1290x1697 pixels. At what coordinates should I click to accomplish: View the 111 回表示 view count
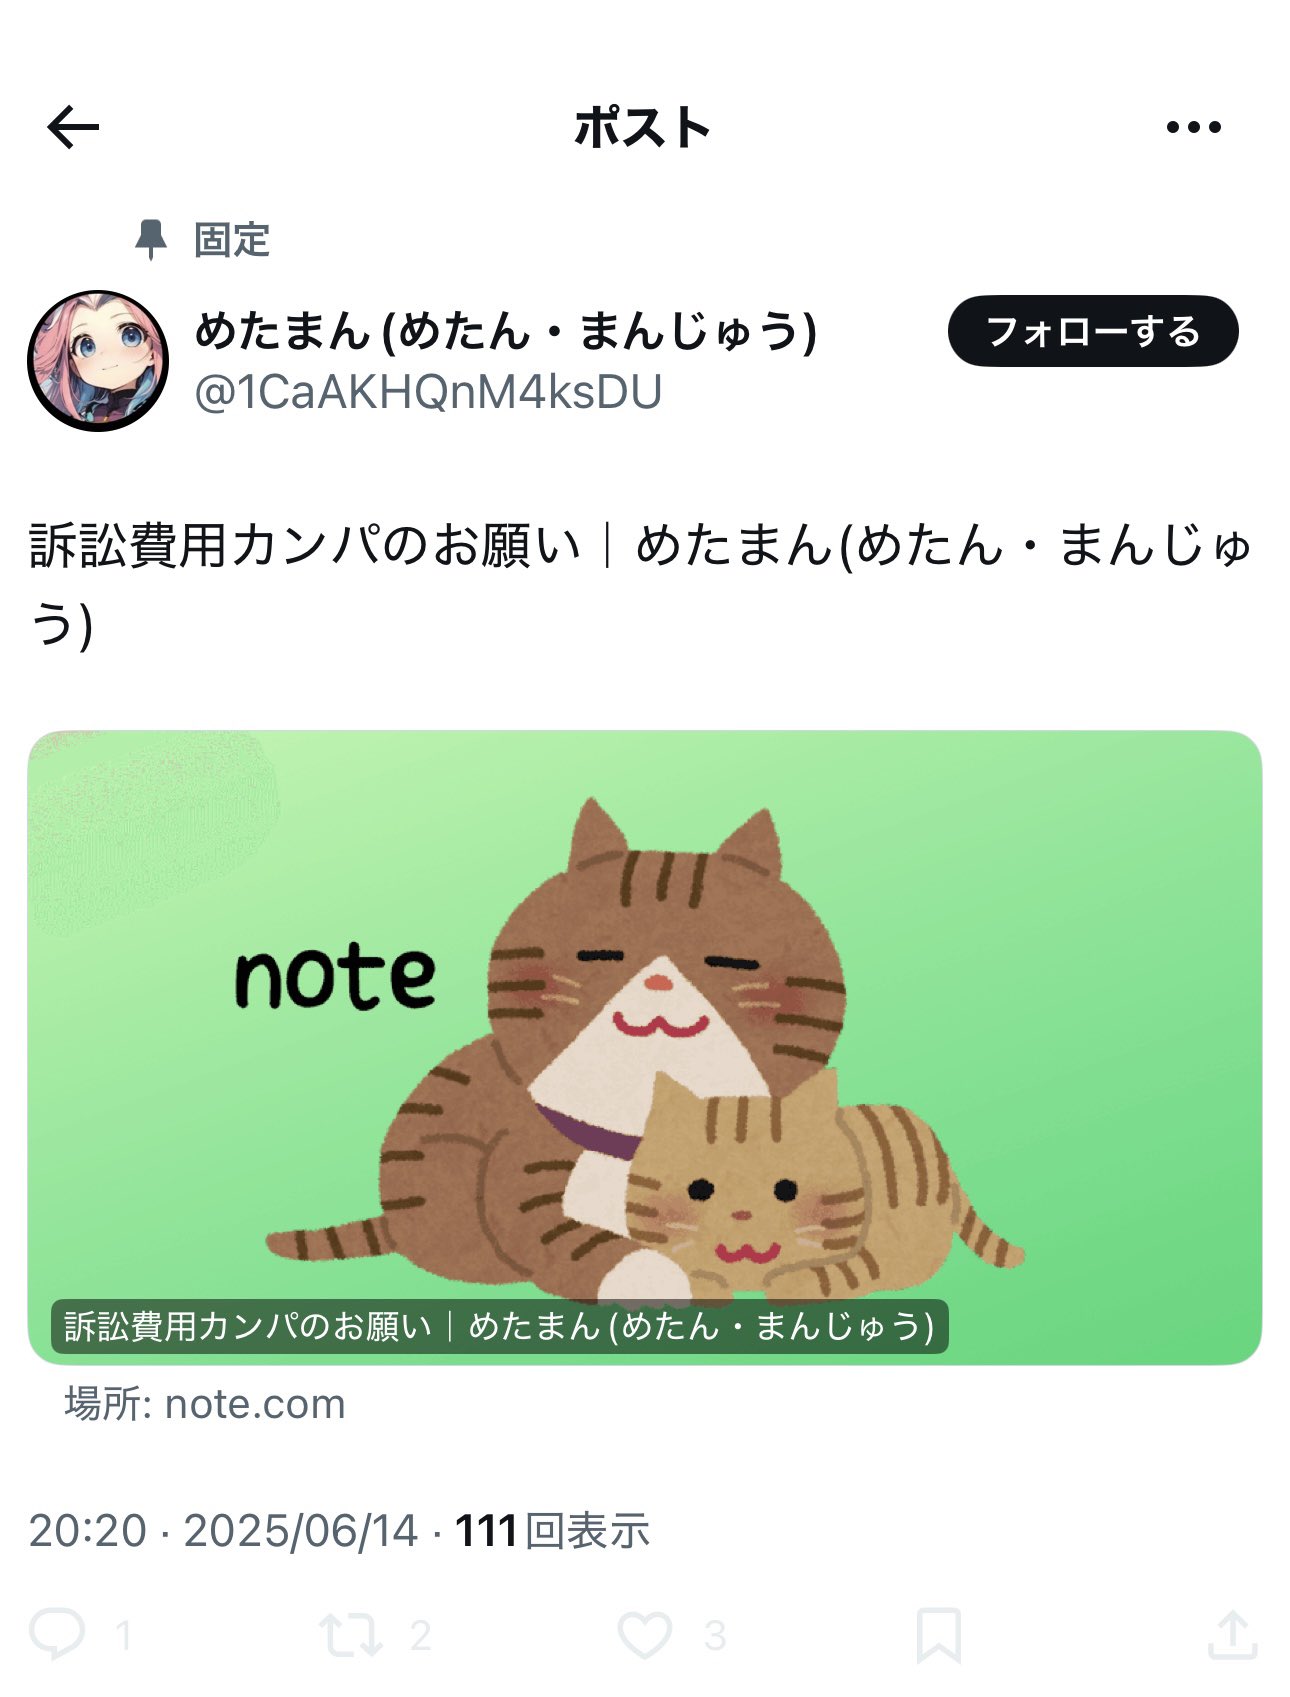click(x=552, y=1531)
